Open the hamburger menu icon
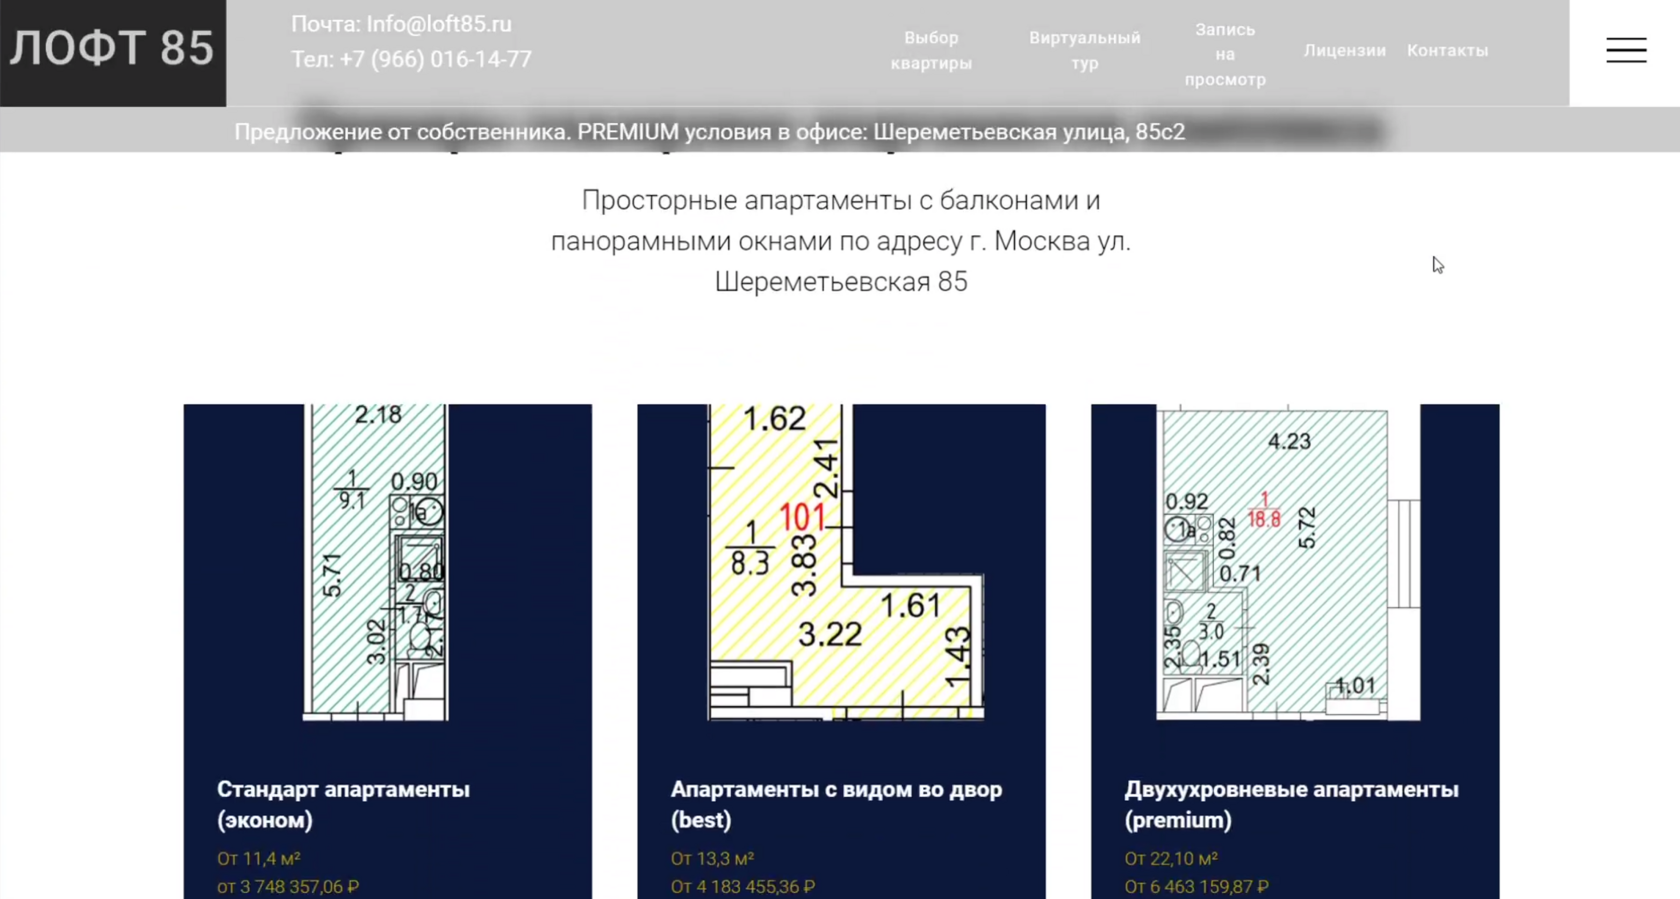1680x899 pixels. pyautogui.click(x=1626, y=50)
